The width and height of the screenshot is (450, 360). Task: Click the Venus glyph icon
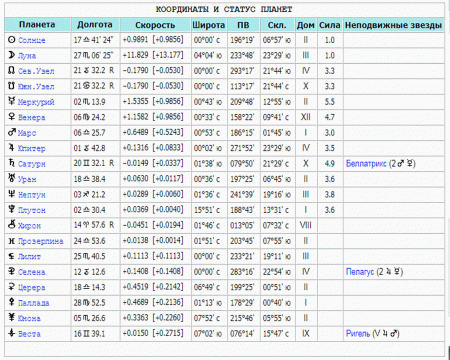(12, 117)
